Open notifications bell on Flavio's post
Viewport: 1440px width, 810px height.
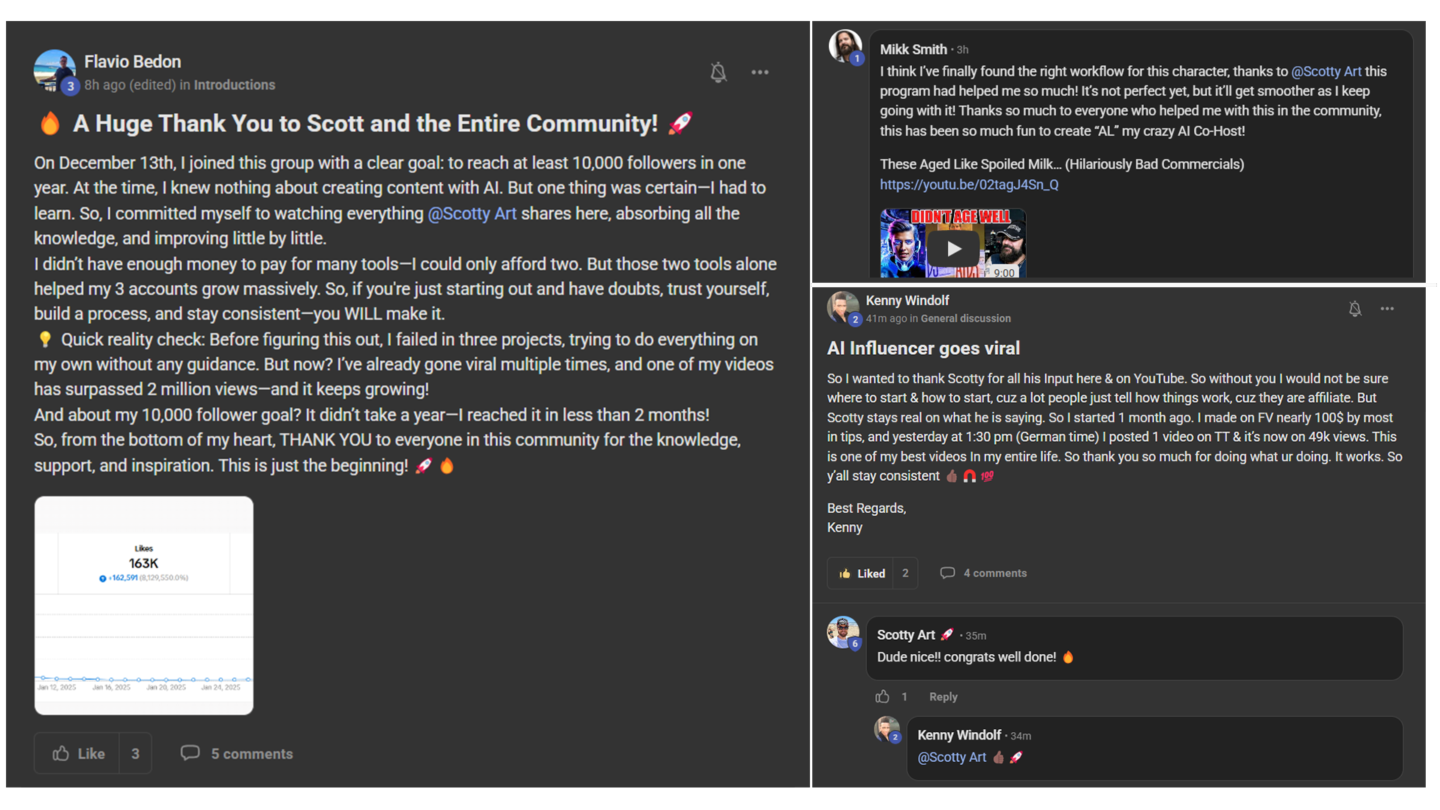718,72
